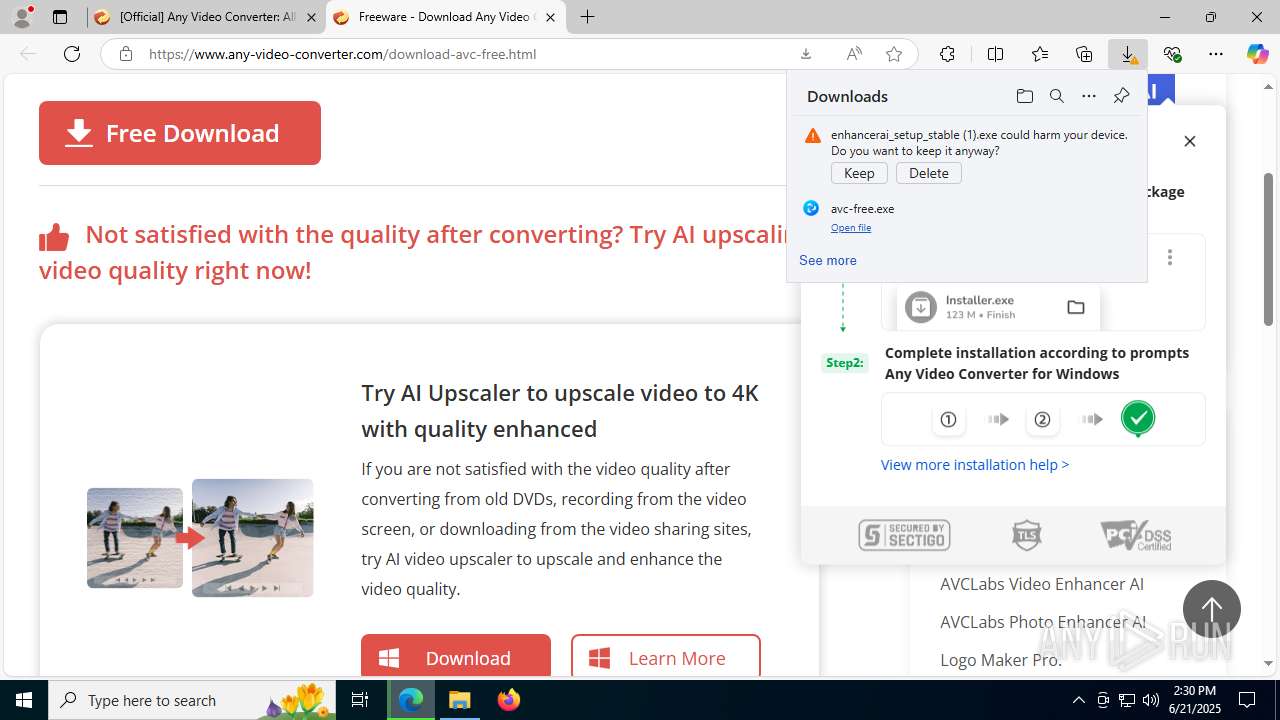
Task: Add this page to favorites star
Action: (894, 54)
